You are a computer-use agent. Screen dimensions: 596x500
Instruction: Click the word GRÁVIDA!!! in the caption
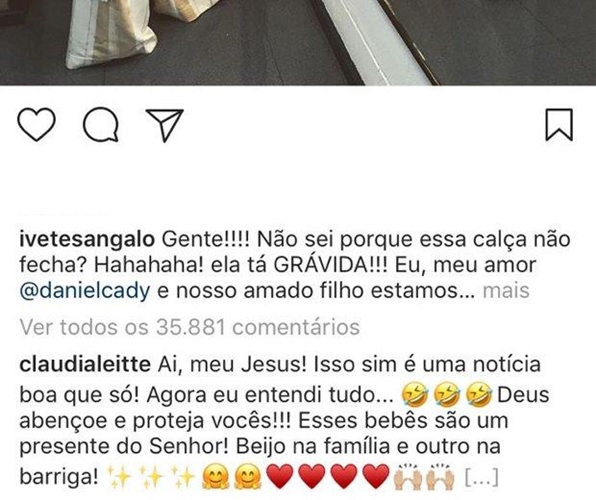pos(330,265)
